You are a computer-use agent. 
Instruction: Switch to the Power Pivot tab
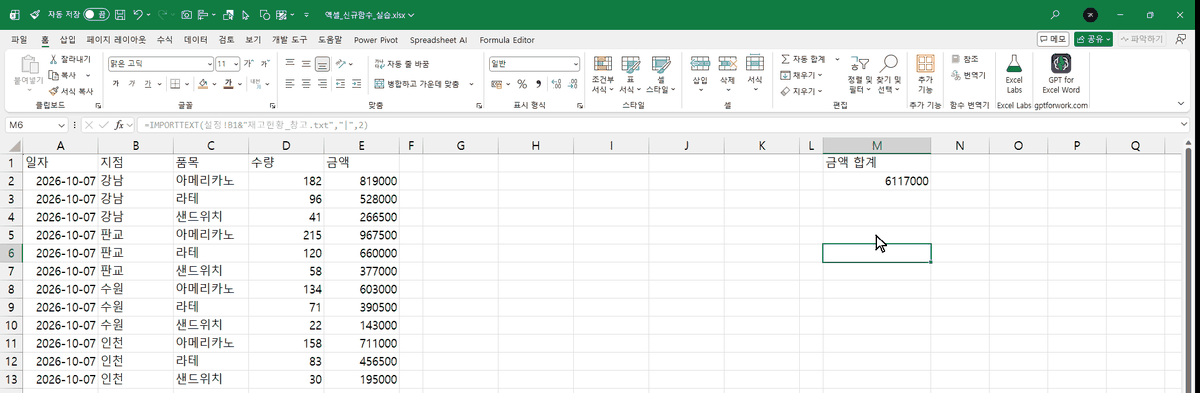pos(375,40)
